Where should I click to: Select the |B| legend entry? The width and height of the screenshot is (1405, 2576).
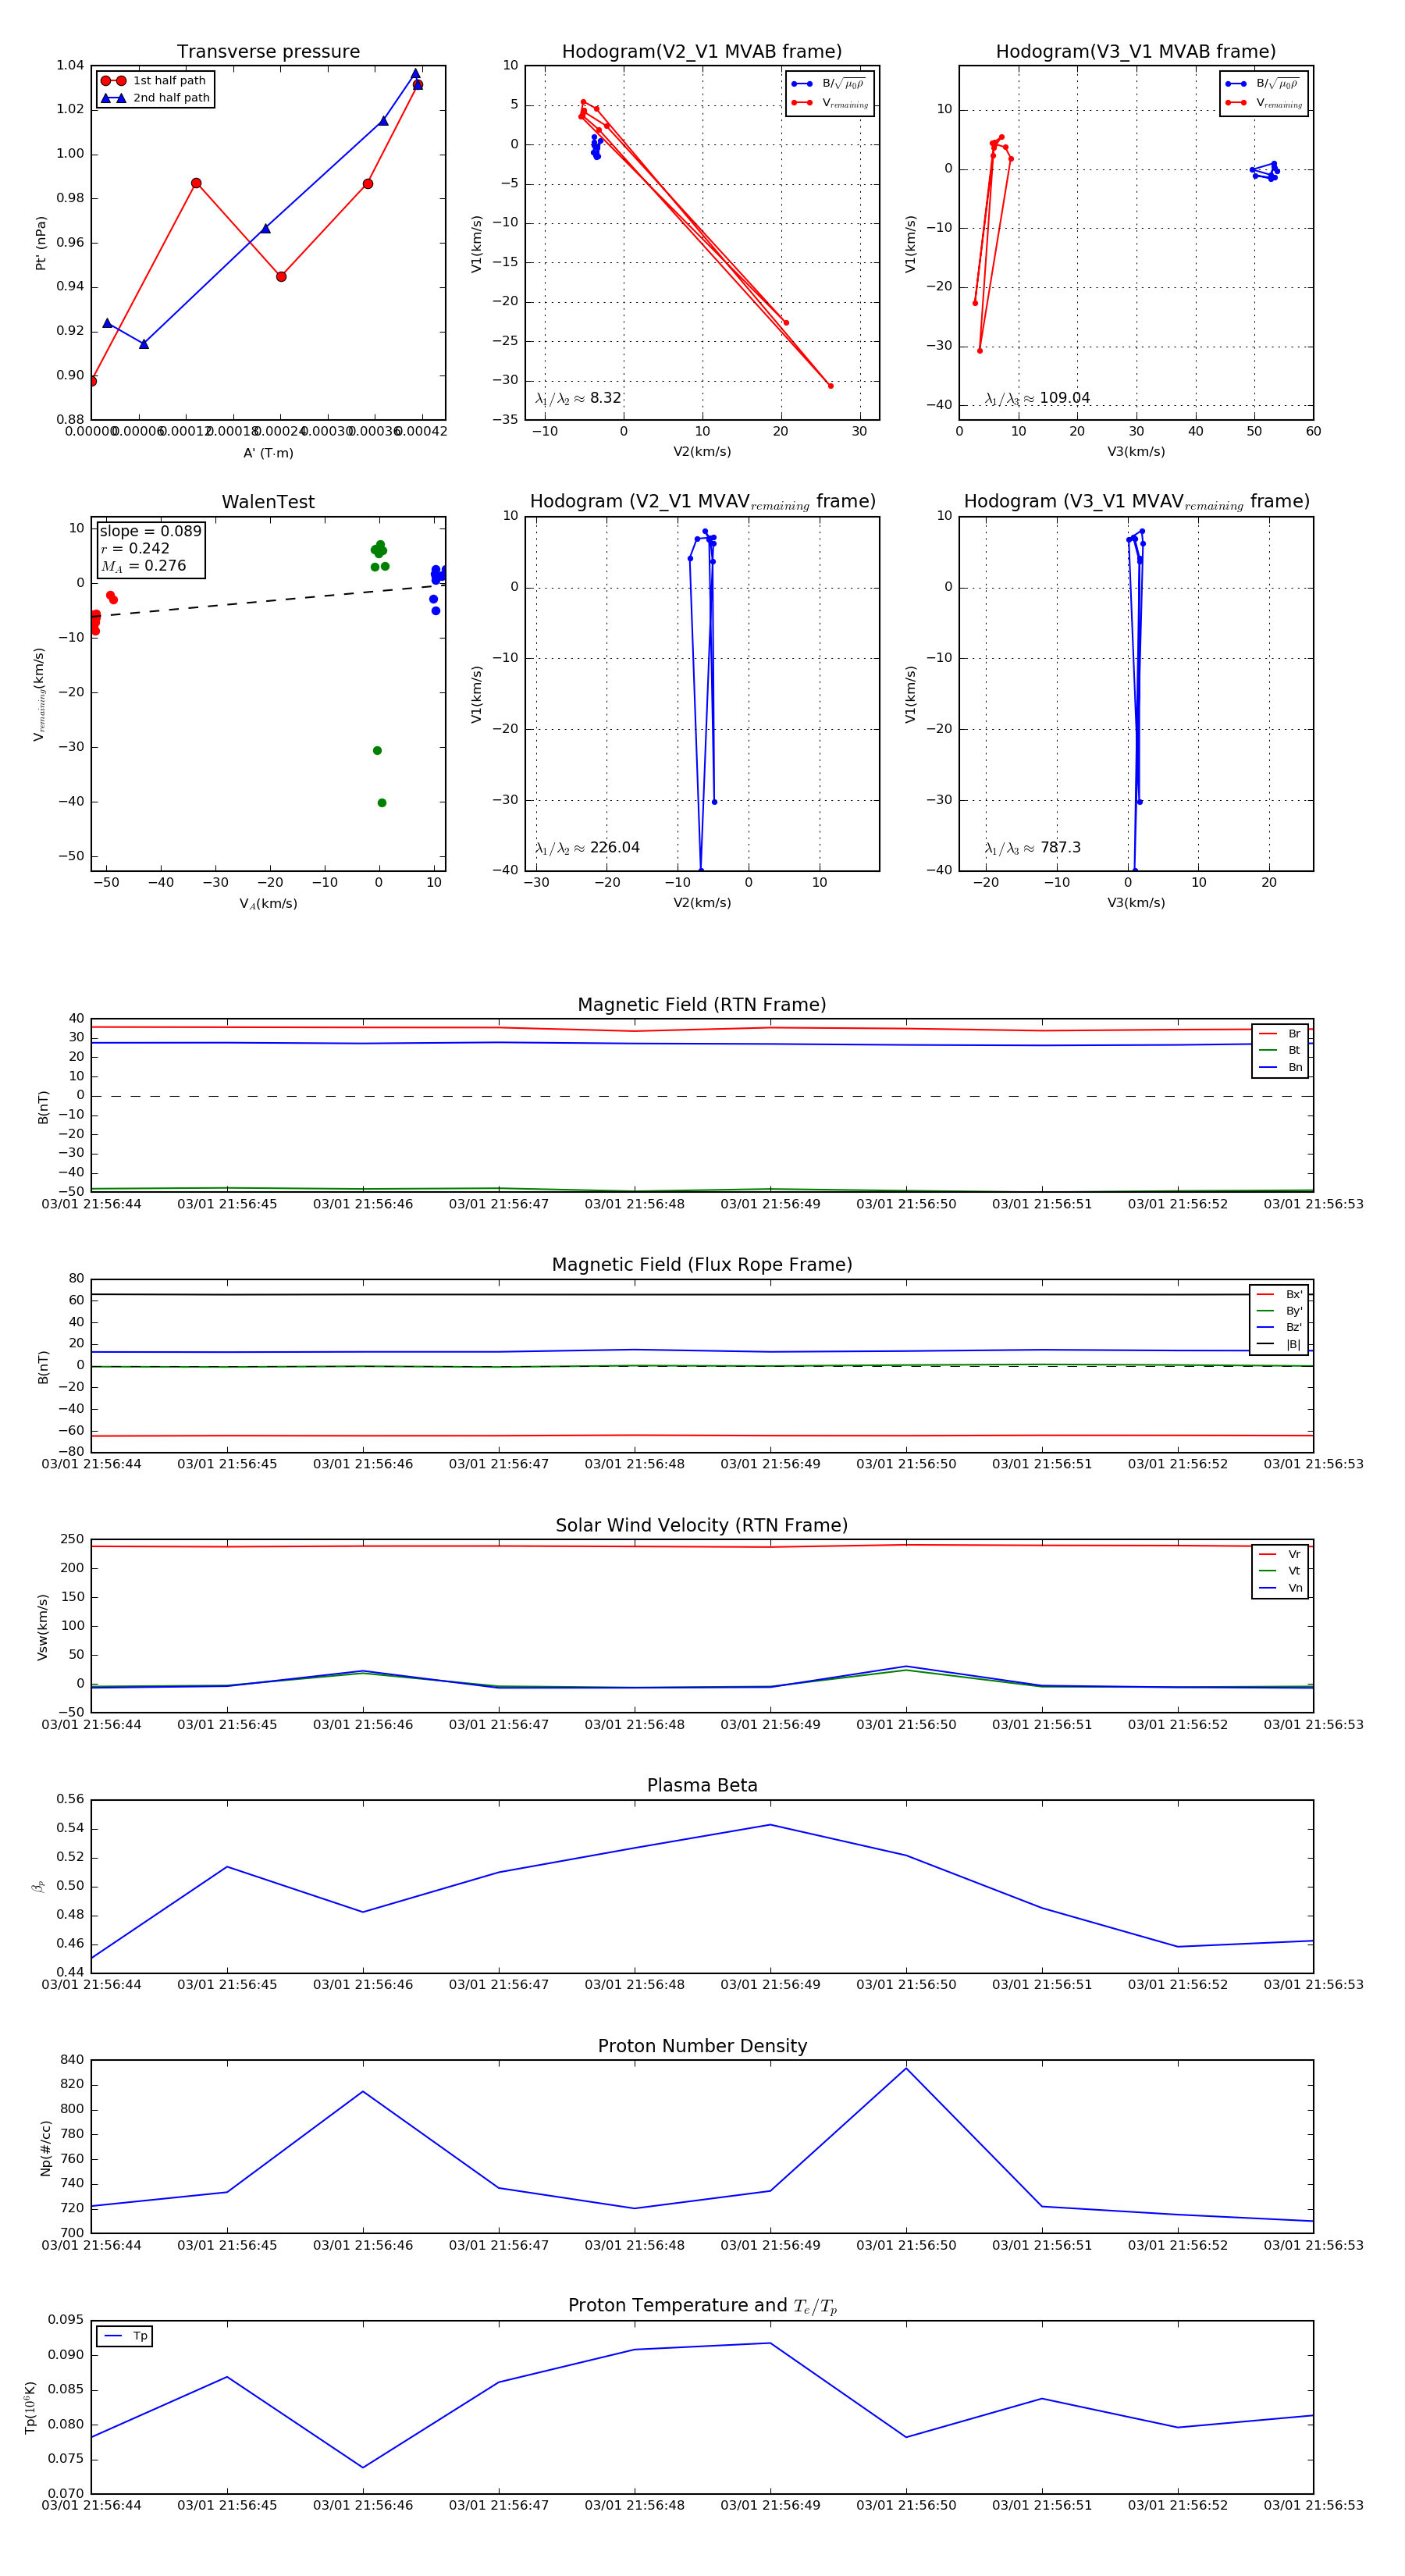point(1279,1345)
